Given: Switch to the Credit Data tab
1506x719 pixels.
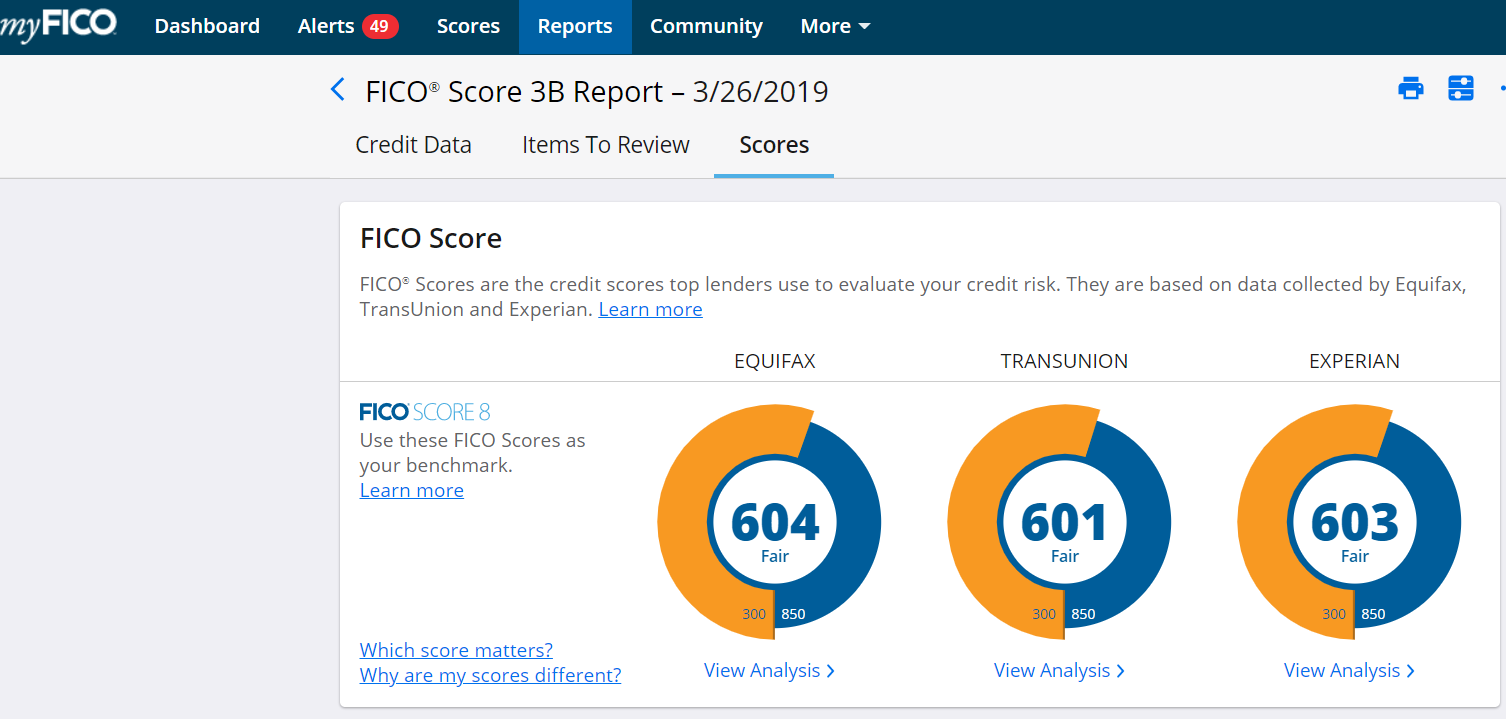Looking at the screenshot, I should click(413, 145).
